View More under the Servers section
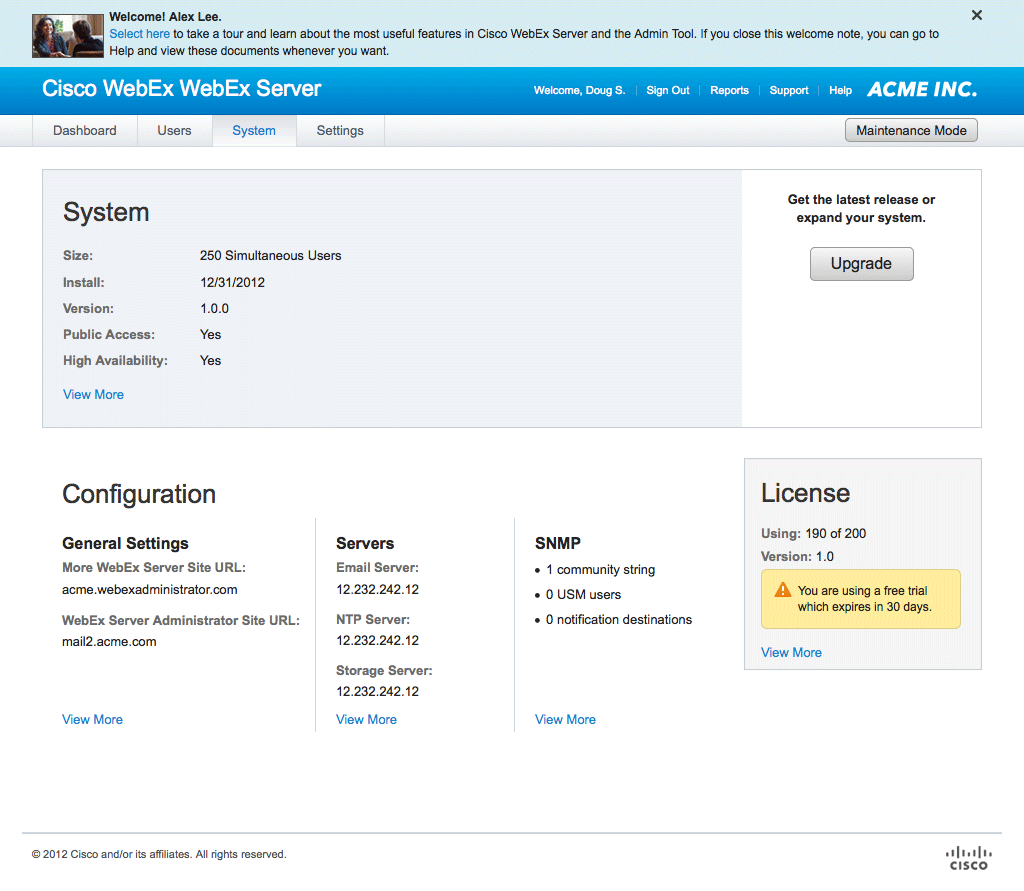The image size is (1024, 891). pos(366,720)
